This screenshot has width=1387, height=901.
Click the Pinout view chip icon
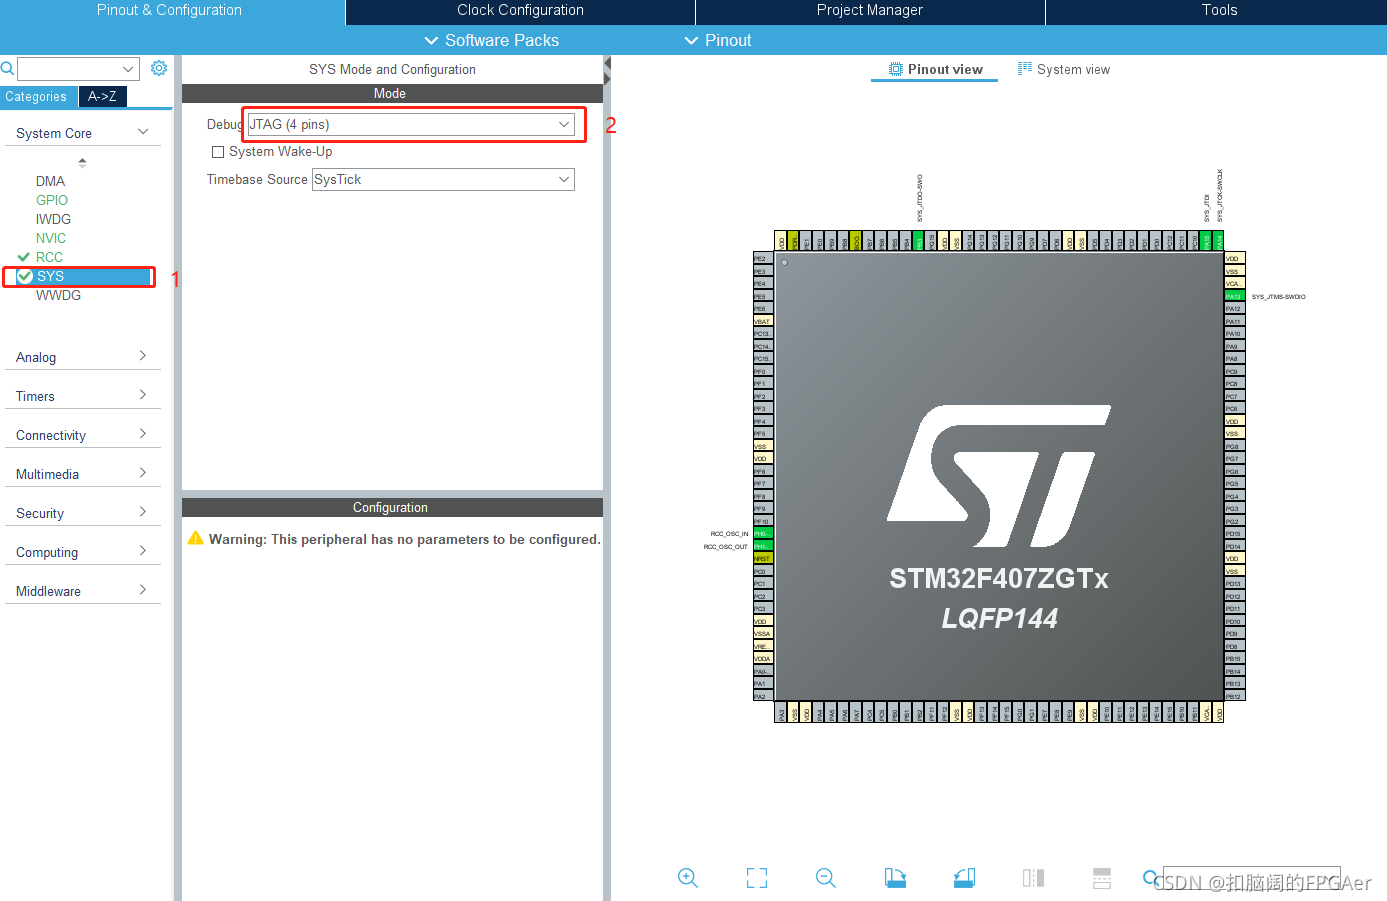[x=896, y=69]
